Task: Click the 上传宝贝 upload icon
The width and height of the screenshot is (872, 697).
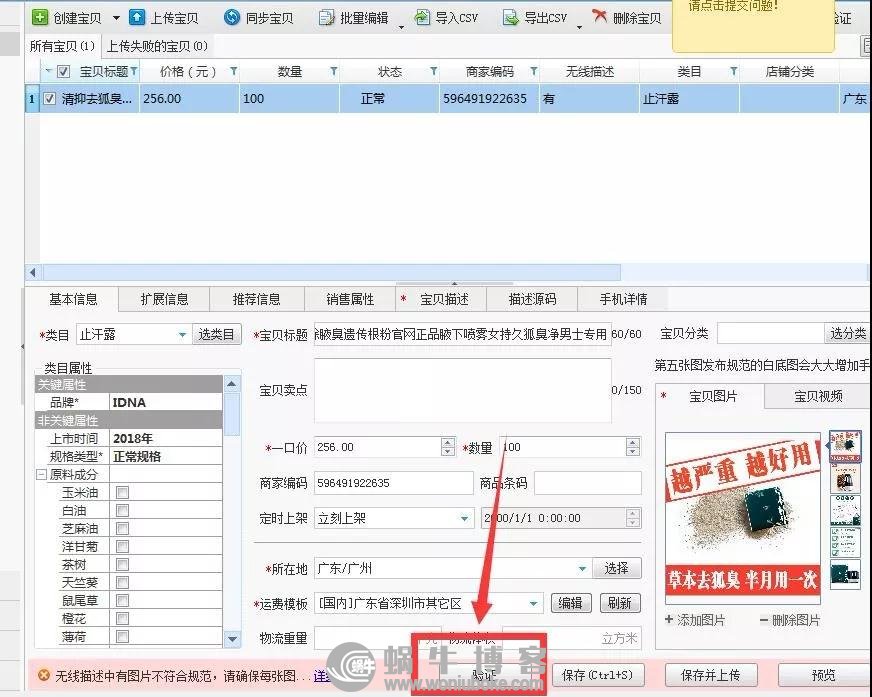Action: click(x=137, y=17)
